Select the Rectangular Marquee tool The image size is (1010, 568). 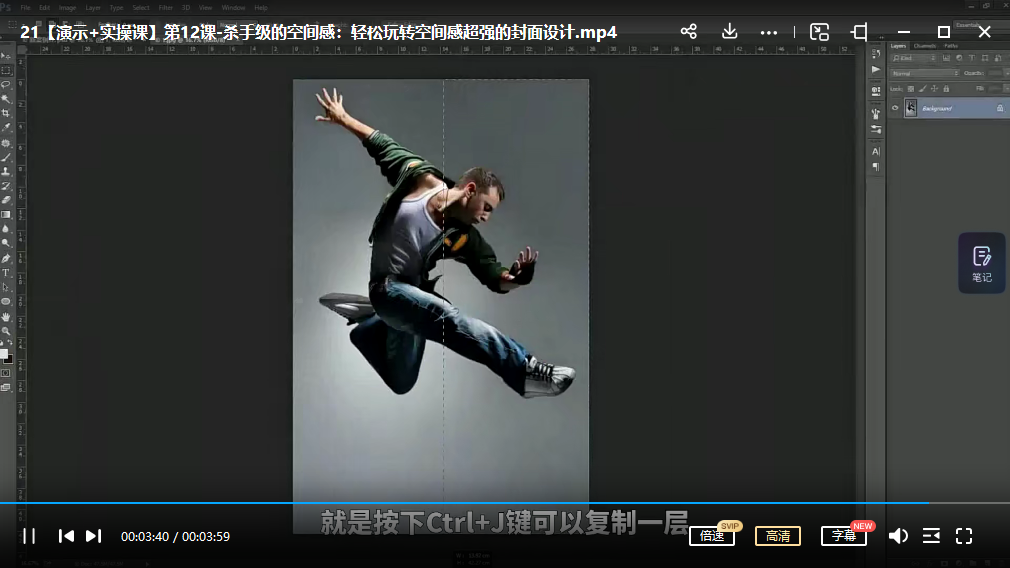[6, 70]
